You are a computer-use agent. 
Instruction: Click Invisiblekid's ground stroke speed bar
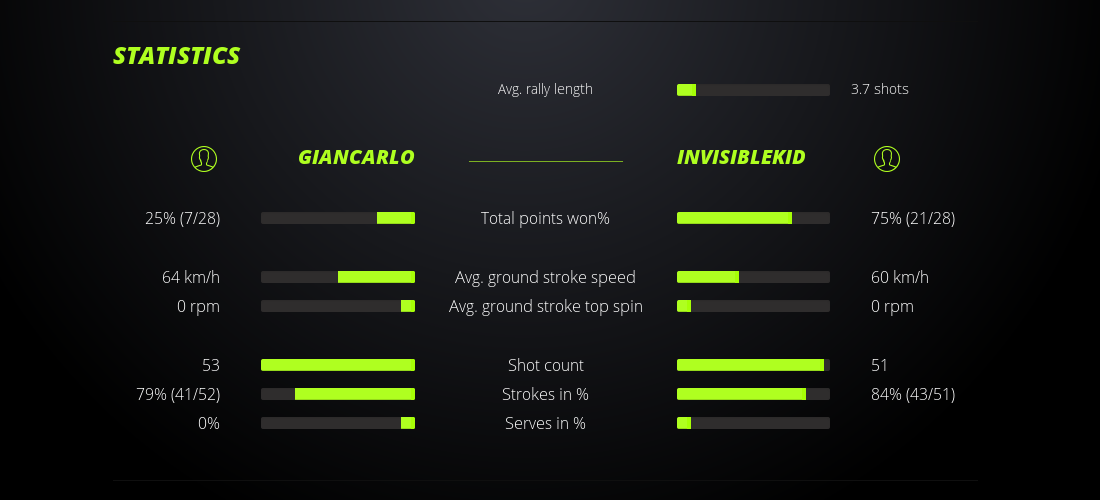753,277
